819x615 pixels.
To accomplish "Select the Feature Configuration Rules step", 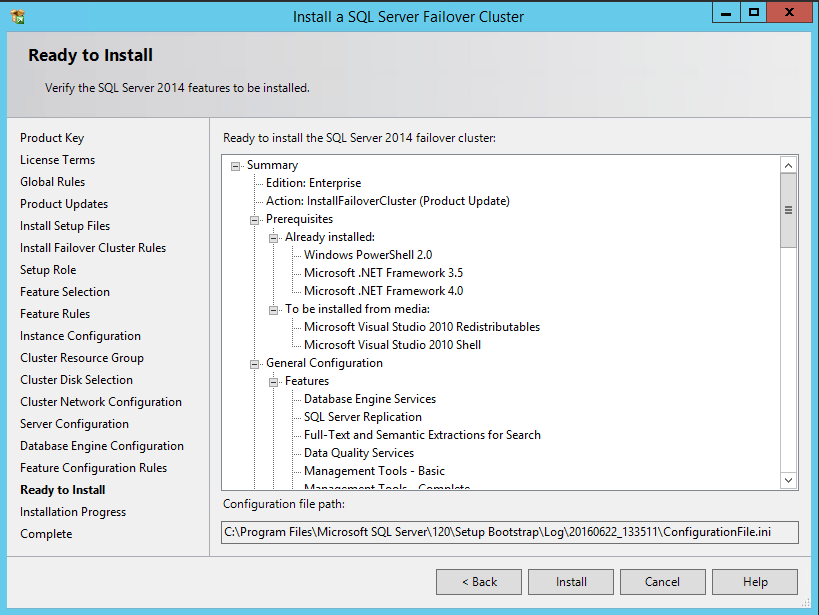I will point(93,468).
